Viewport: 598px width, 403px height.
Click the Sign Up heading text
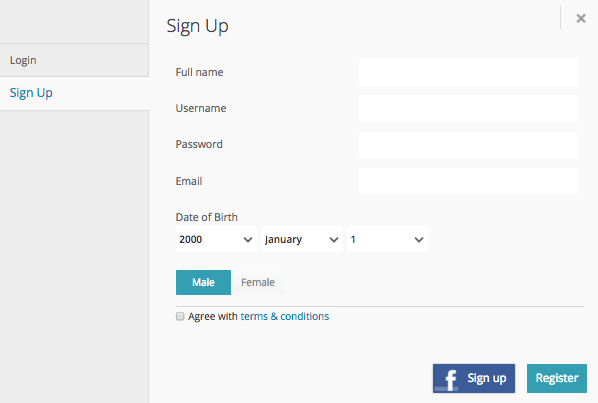pos(198,26)
